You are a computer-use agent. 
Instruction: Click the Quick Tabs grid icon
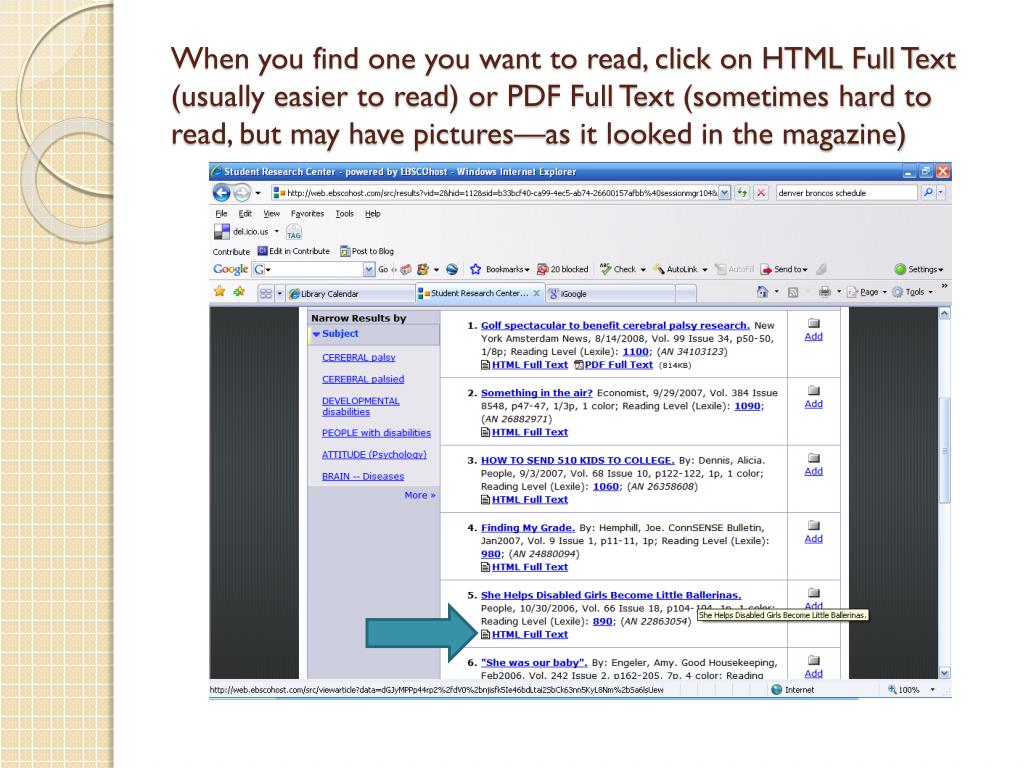266,294
